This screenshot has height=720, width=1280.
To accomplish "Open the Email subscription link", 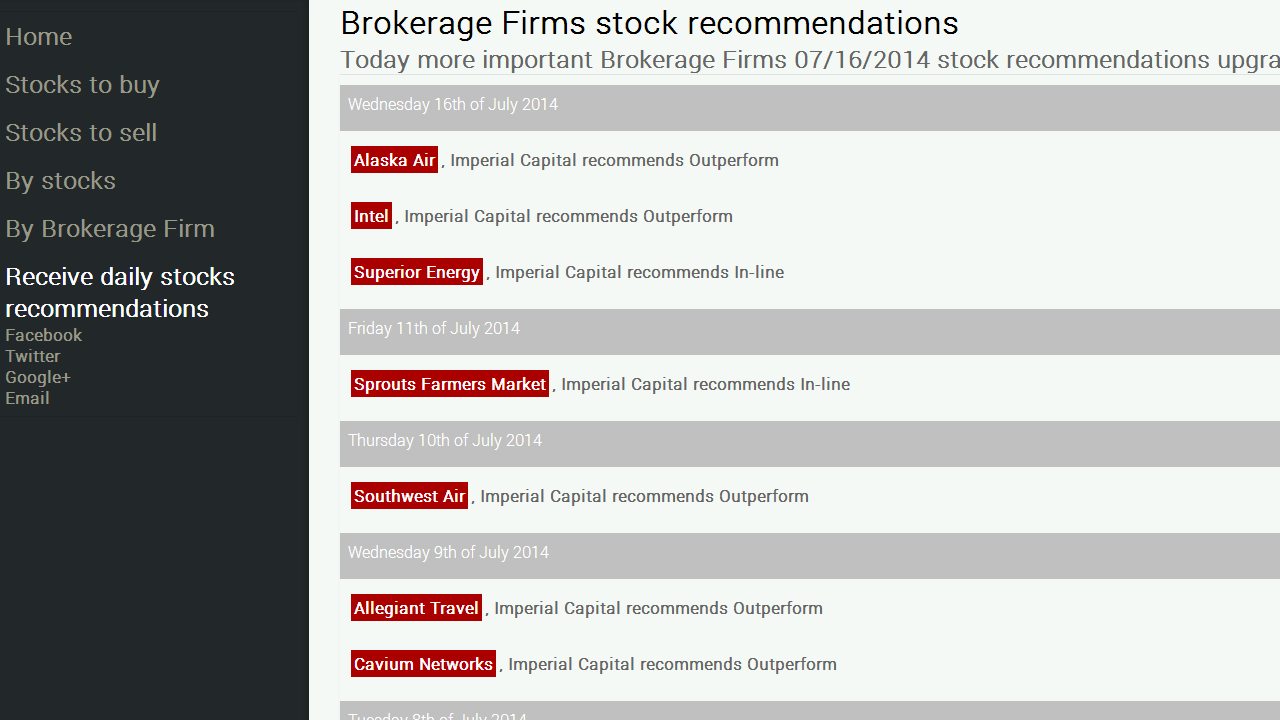I will click(x=27, y=398).
